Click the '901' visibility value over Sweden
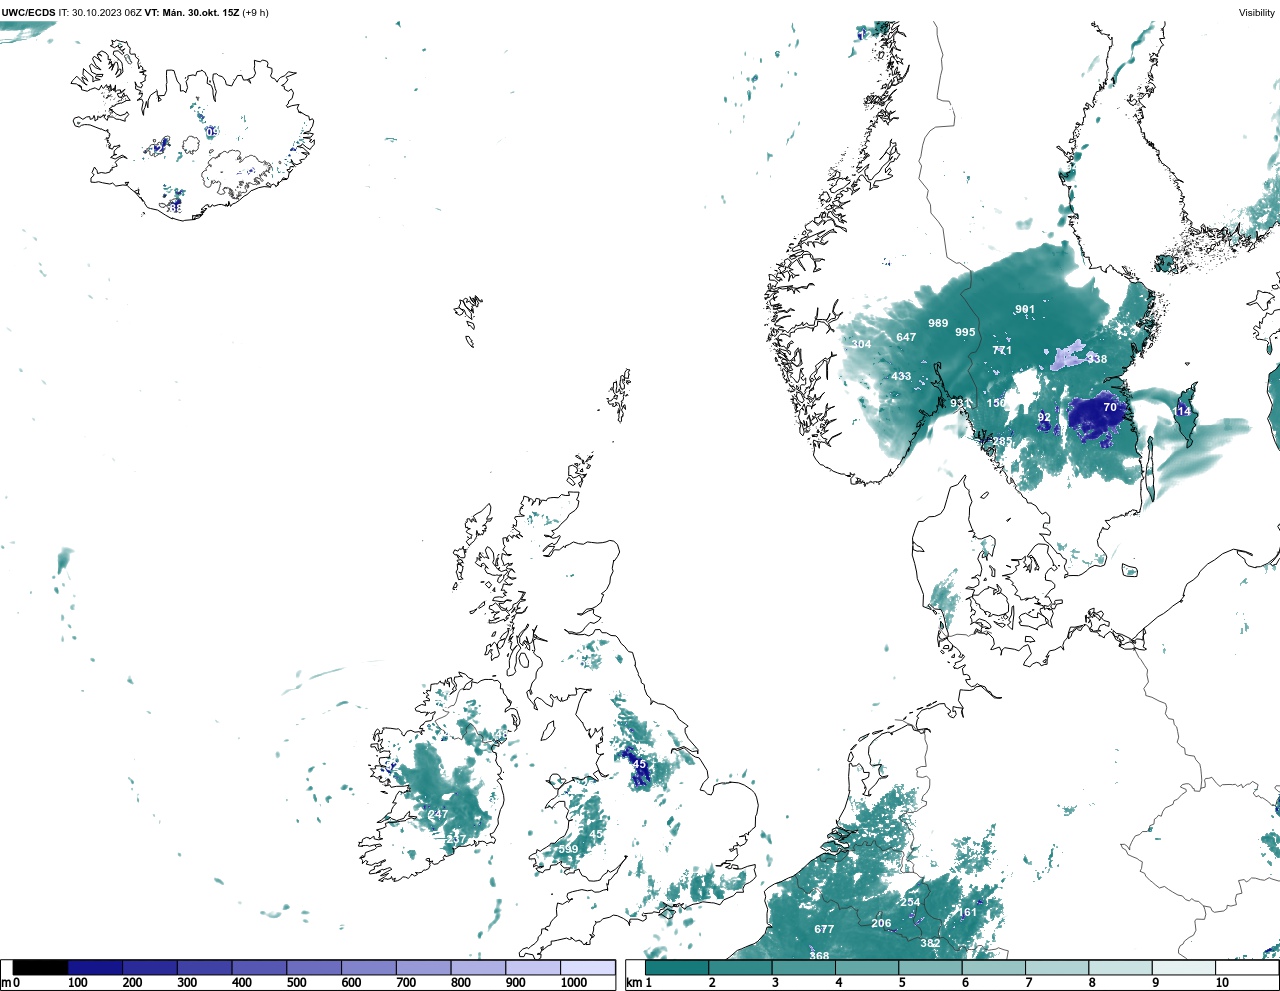1280x991 pixels. coord(1025,309)
